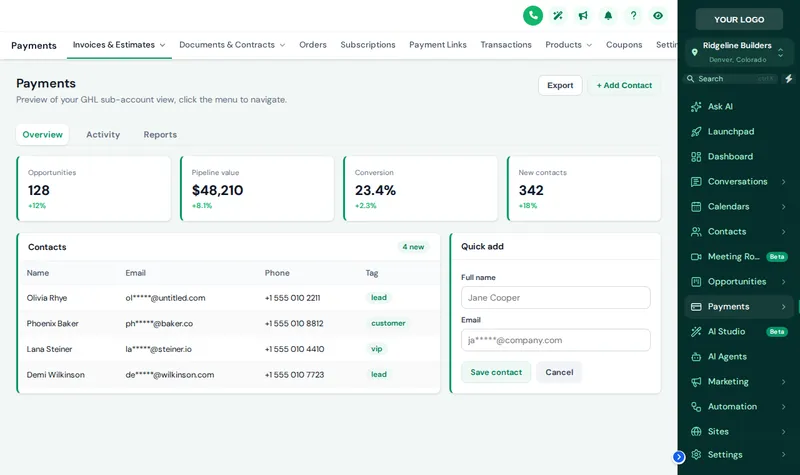
Task: Collapse sidebar with blue arrow button
Action: tap(679, 457)
